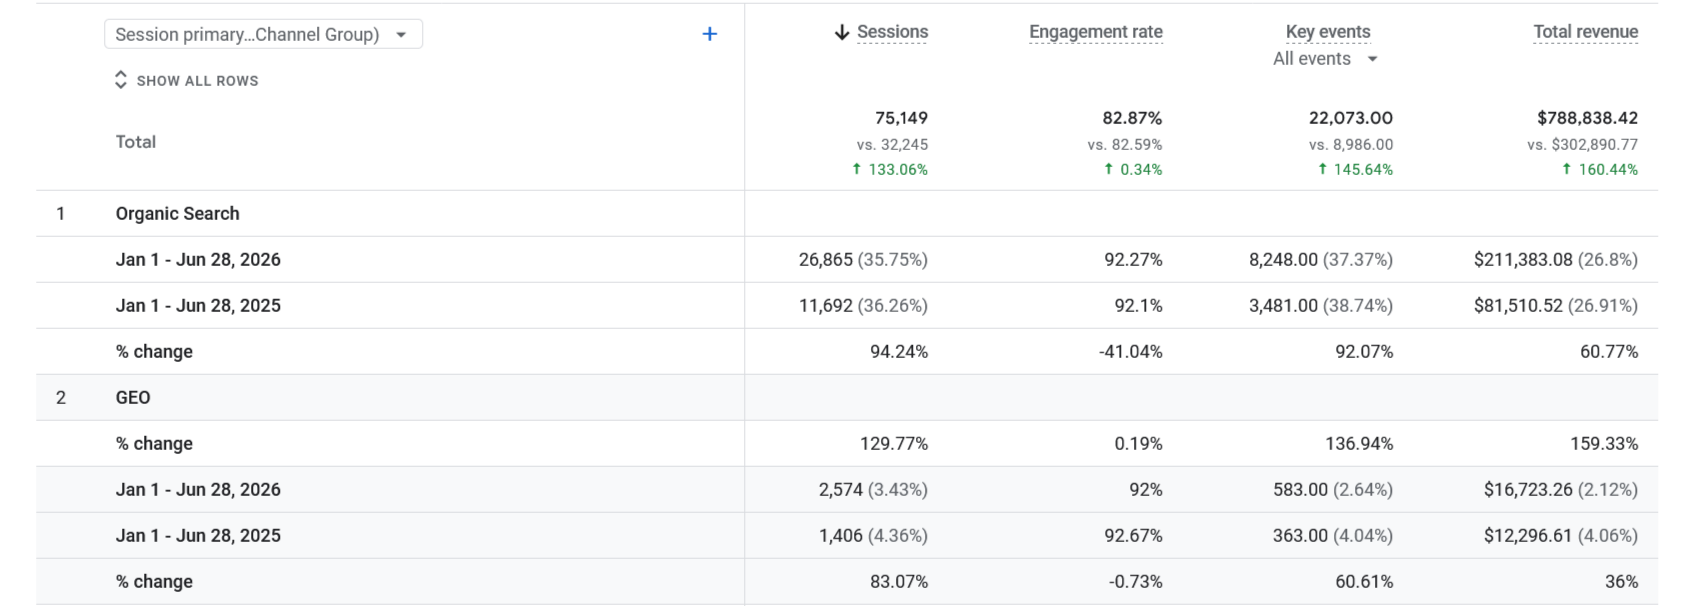Add a secondary dimension with the plus icon
This screenshot has height=606, width=1693.
[x=710, y=34]
